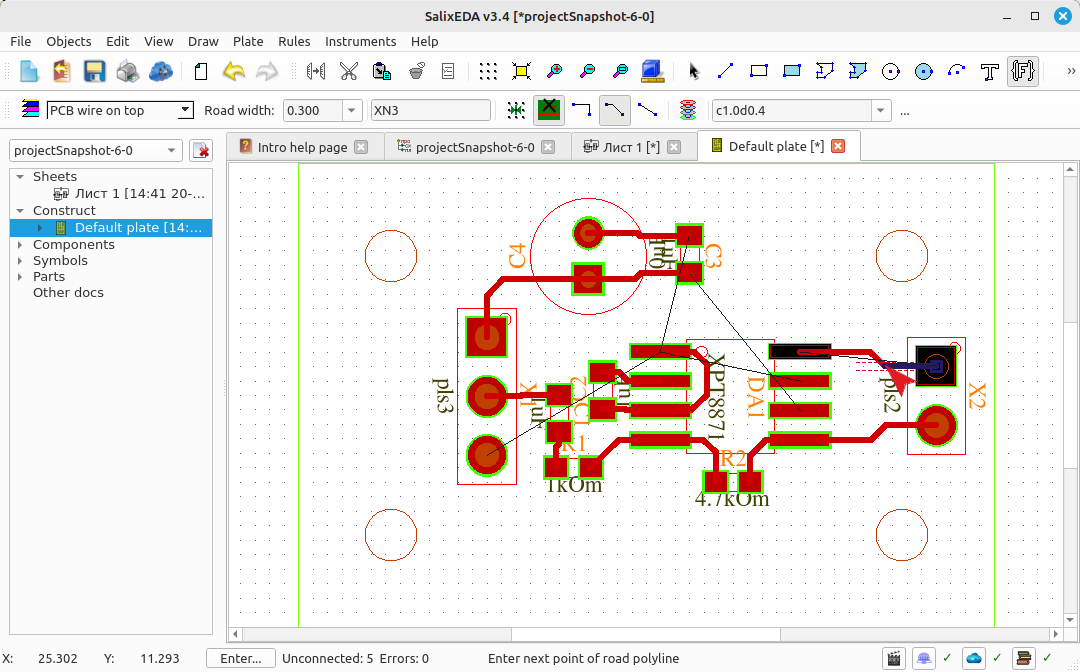Toggle the green X rule check button
This screenshot has height=672, width=1080.
(549, 109)
